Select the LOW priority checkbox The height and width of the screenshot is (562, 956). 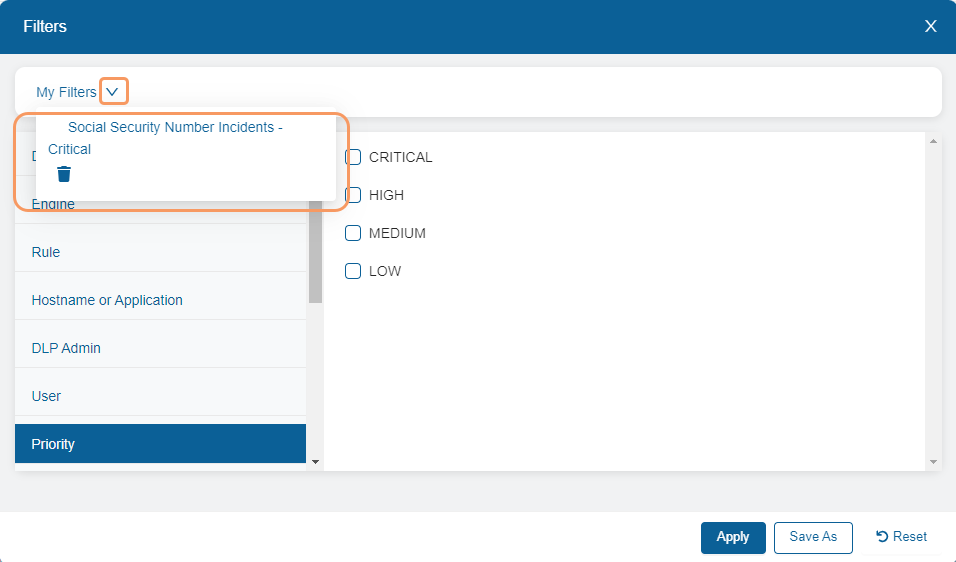tap(353, 271)
